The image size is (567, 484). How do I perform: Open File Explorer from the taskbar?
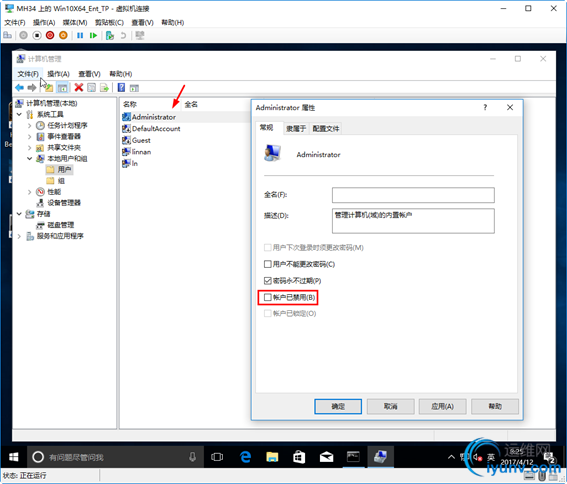point(272,457)
